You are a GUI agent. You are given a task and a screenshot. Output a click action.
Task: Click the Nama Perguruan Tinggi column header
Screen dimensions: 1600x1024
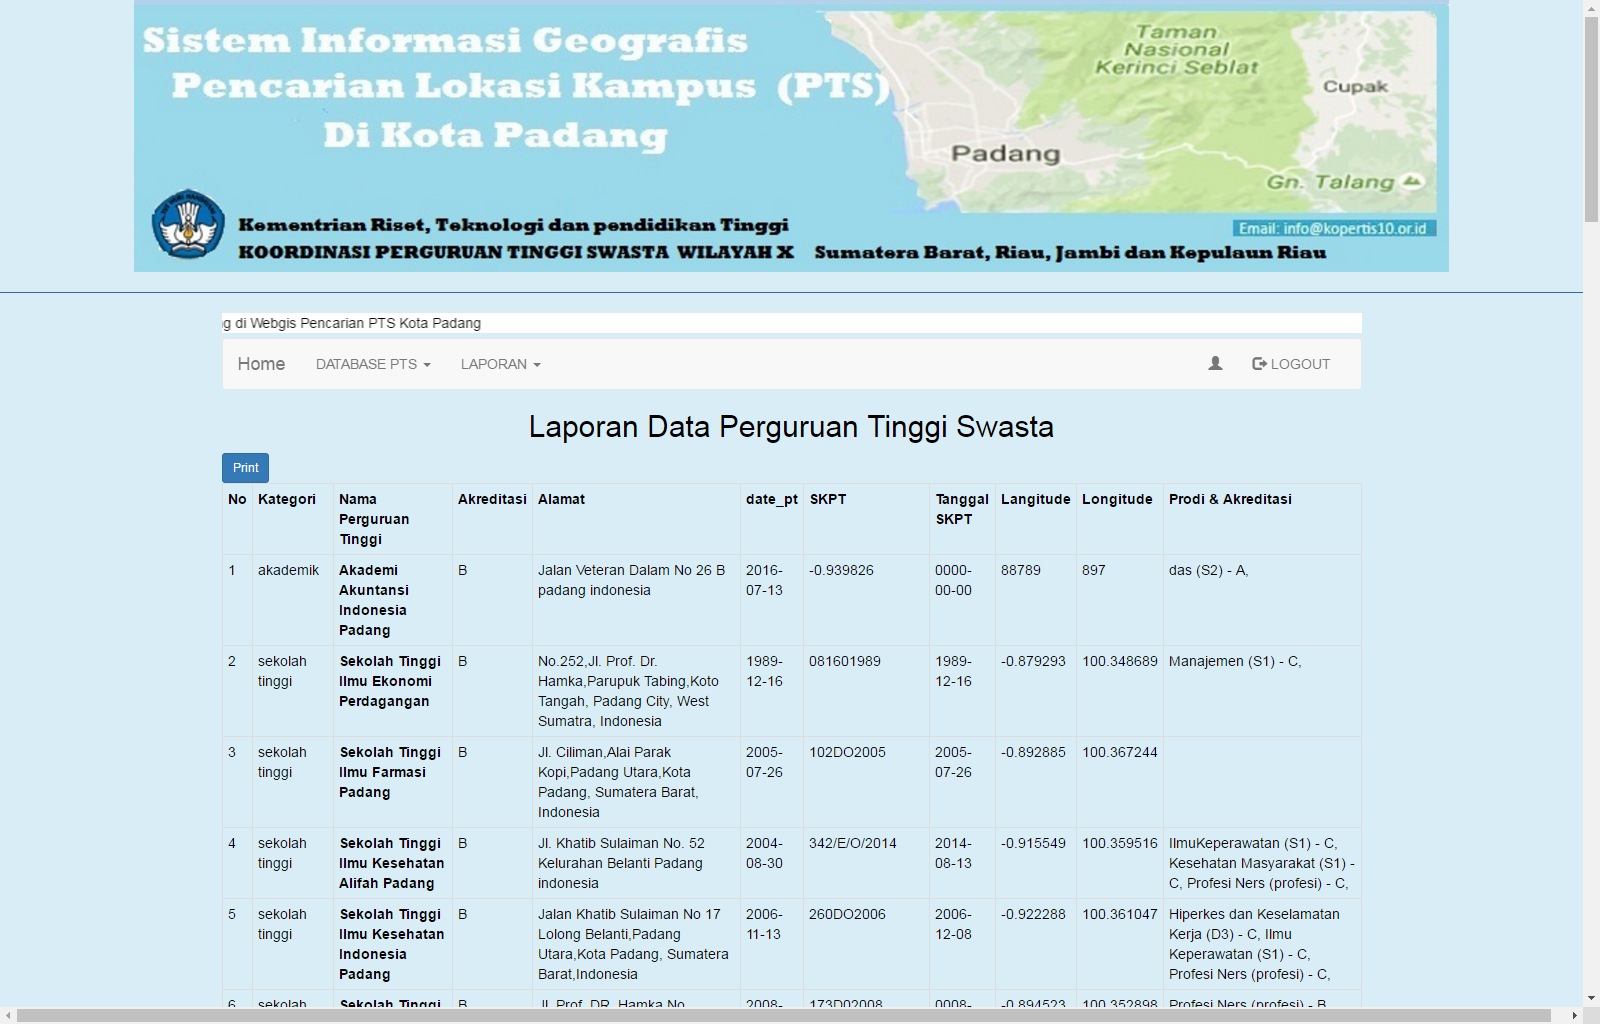click(x=374, y=519)
